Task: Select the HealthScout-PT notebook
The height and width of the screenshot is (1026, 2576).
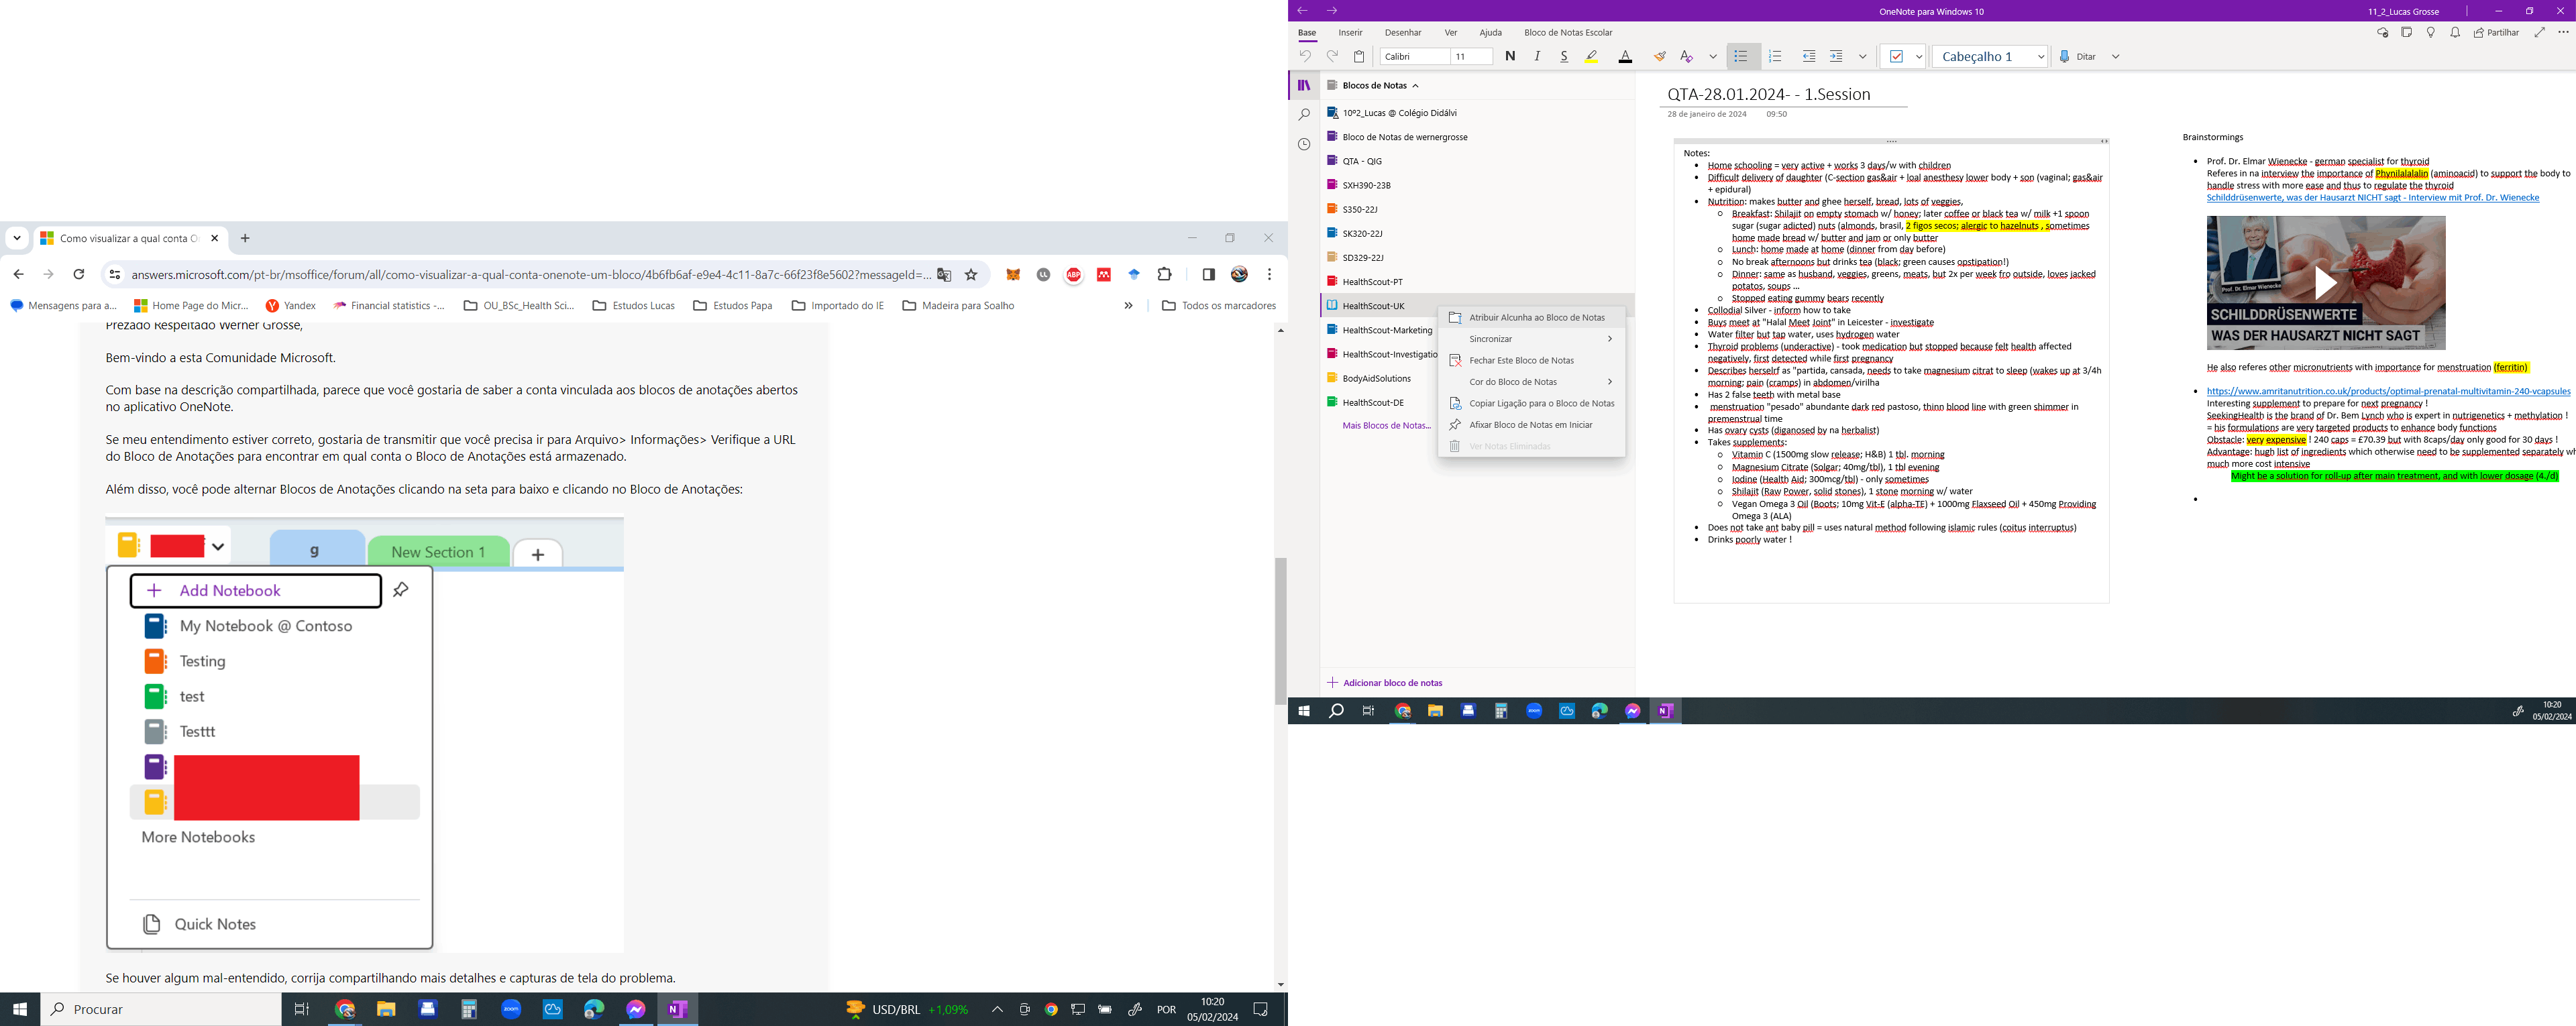Action: [x=1477, y=282]
